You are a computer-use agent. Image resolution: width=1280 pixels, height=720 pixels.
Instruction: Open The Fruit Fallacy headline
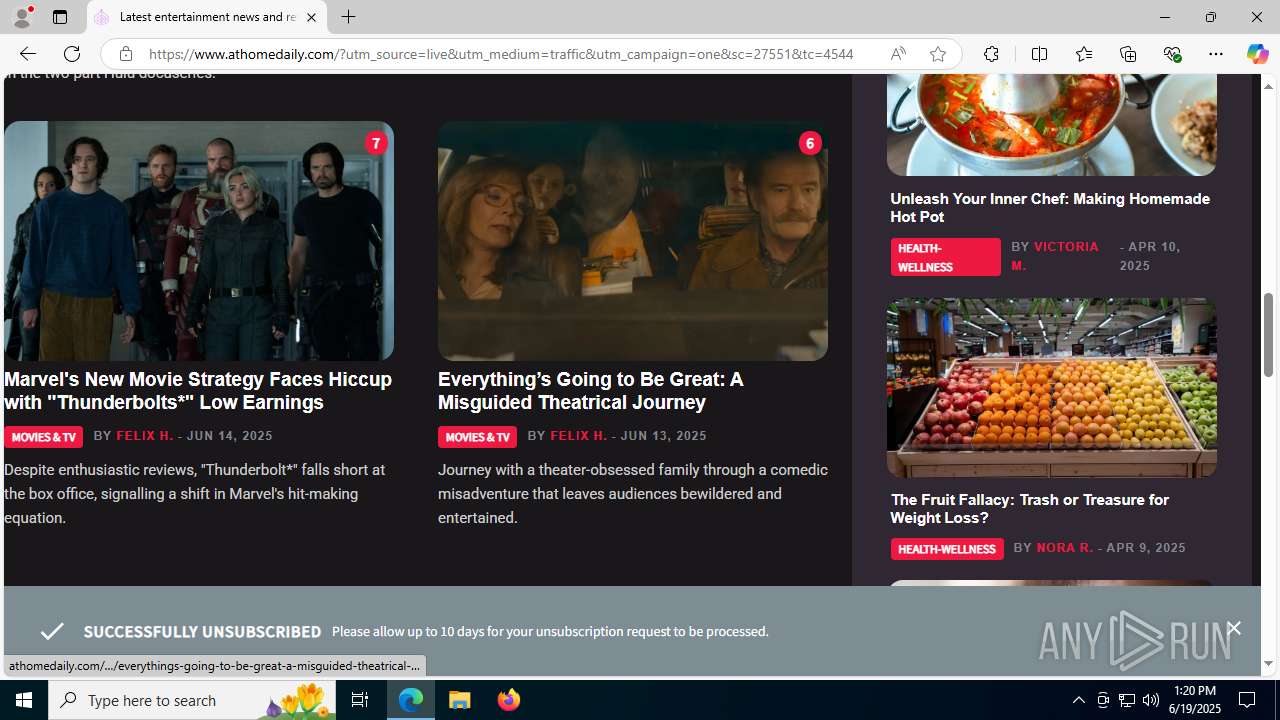coord(1029,509)
